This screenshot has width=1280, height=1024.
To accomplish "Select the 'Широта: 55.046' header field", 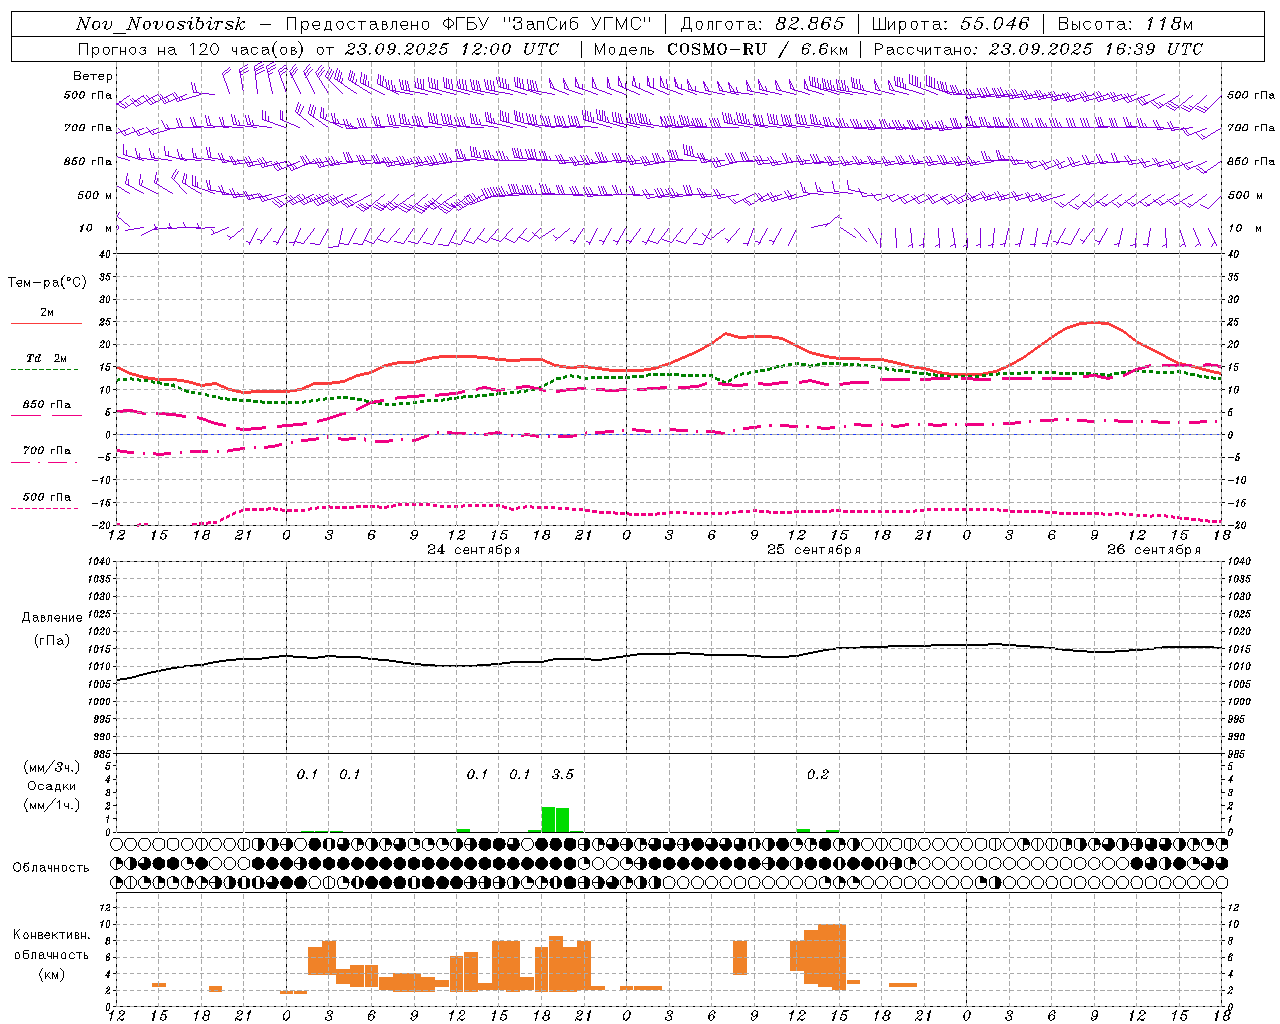I will click(950, 25).
